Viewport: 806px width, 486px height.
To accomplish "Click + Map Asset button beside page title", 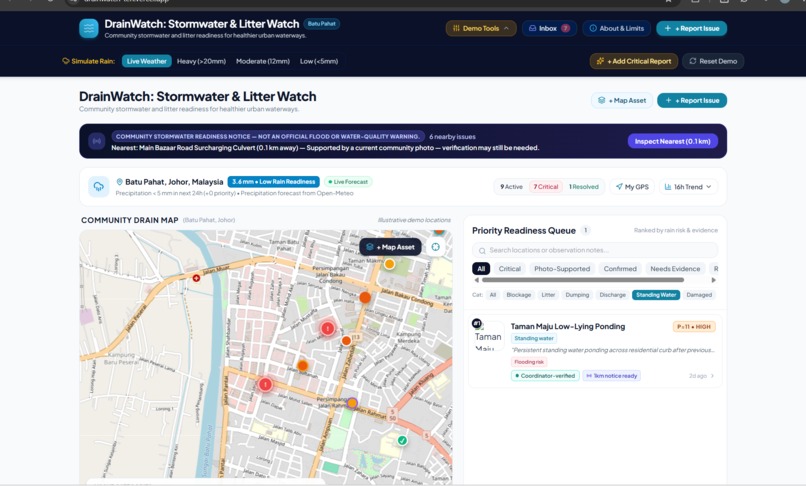I will [x=622, y=100].
